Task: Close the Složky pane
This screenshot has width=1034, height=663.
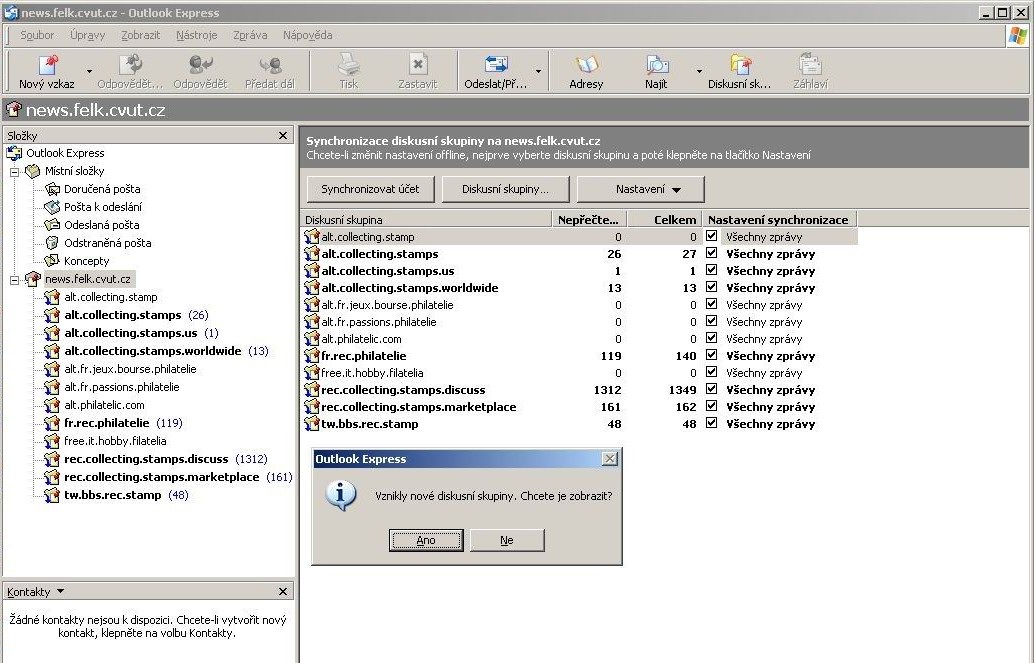Action: 283,135
